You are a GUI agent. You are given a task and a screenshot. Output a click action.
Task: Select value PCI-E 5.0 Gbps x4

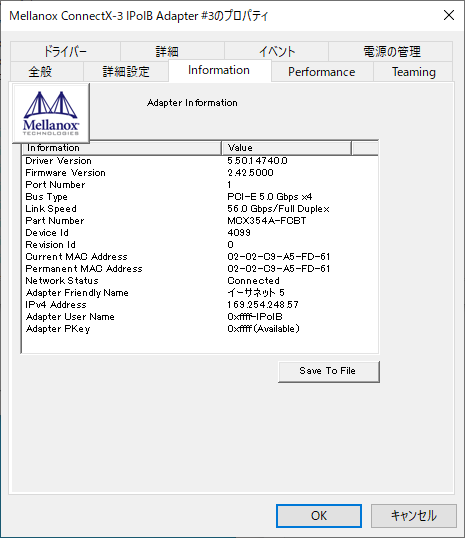(269, 197)
